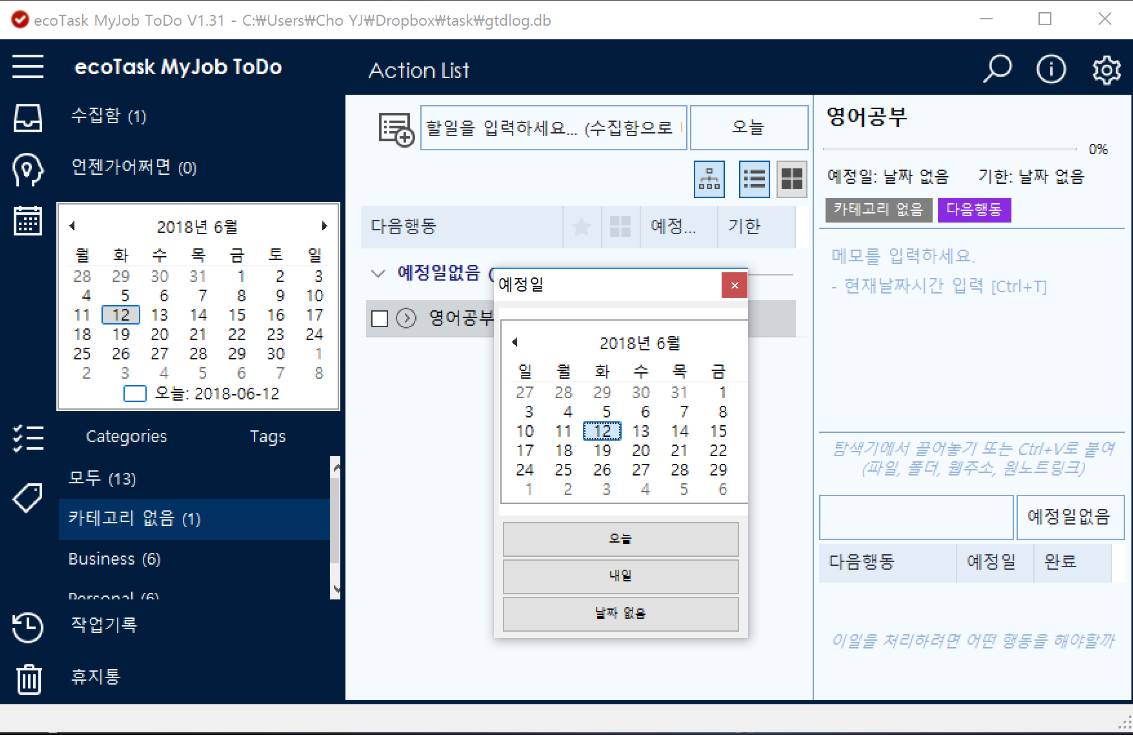Click the sidebar calendar icon
This screenshot has width=1133, height=735.
(x=27, y=221)
